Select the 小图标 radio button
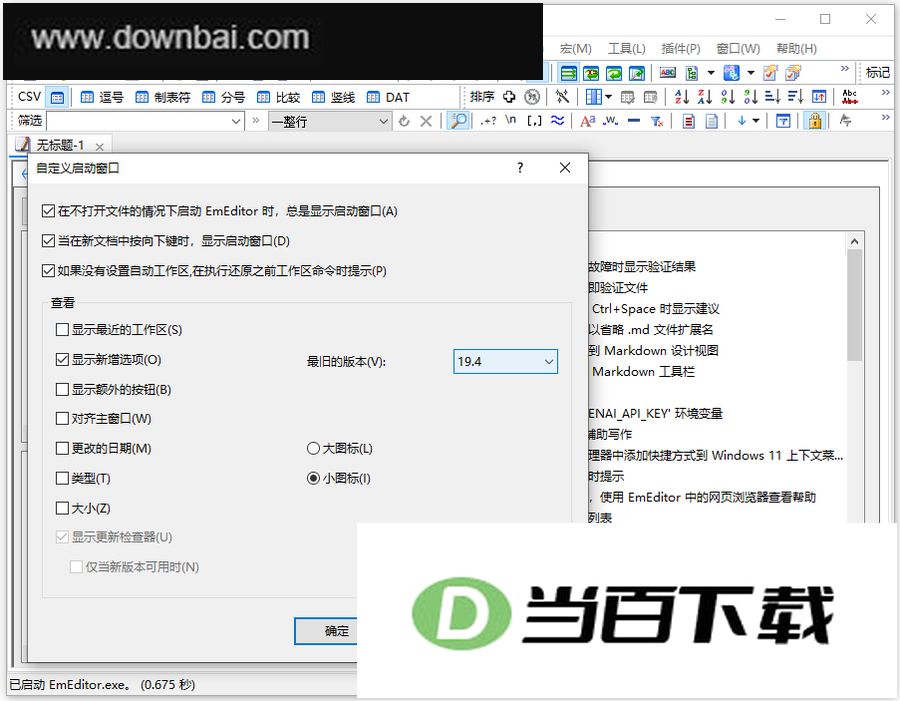 tap(313, 478)
